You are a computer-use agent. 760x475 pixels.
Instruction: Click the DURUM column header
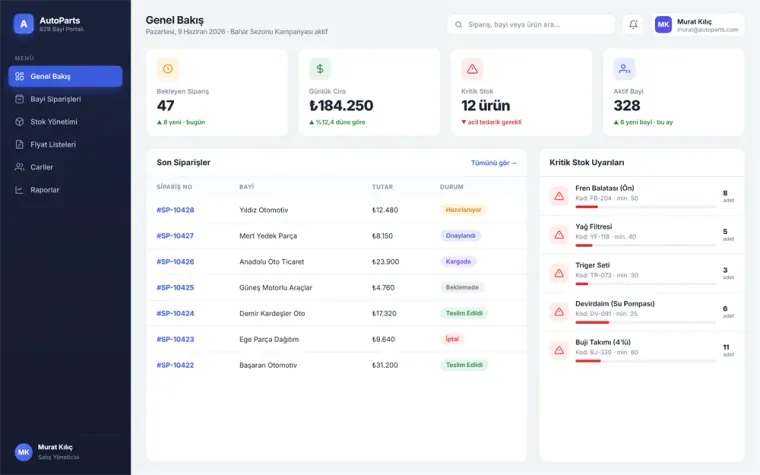coord(452,187)
